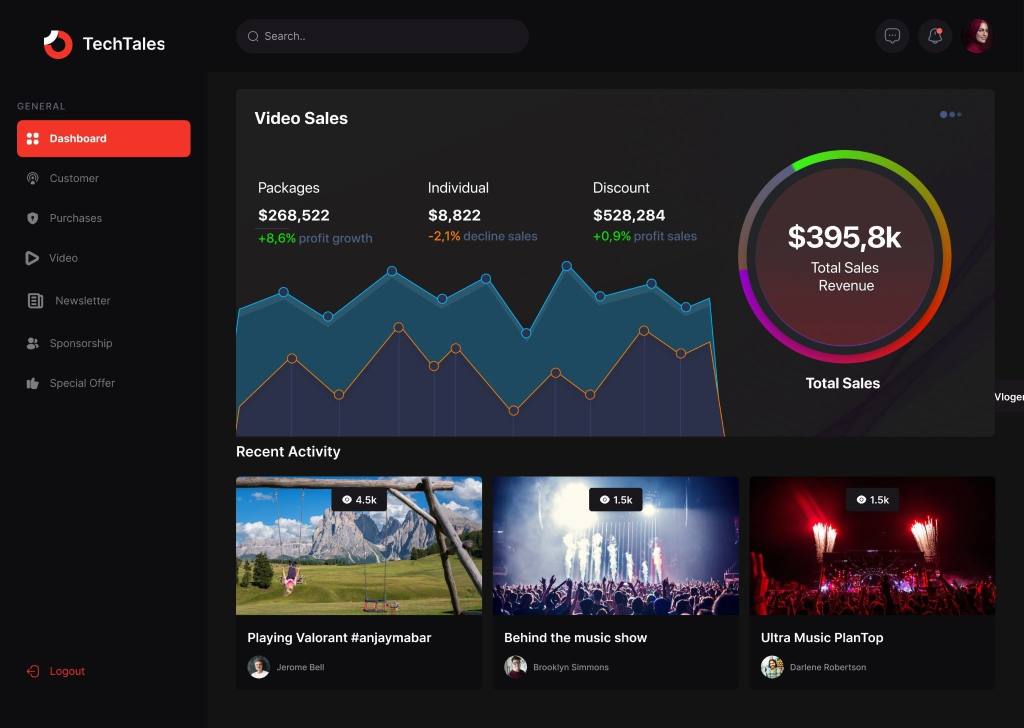
Task: Focus the Search input field
Action: tap(382, 36)
